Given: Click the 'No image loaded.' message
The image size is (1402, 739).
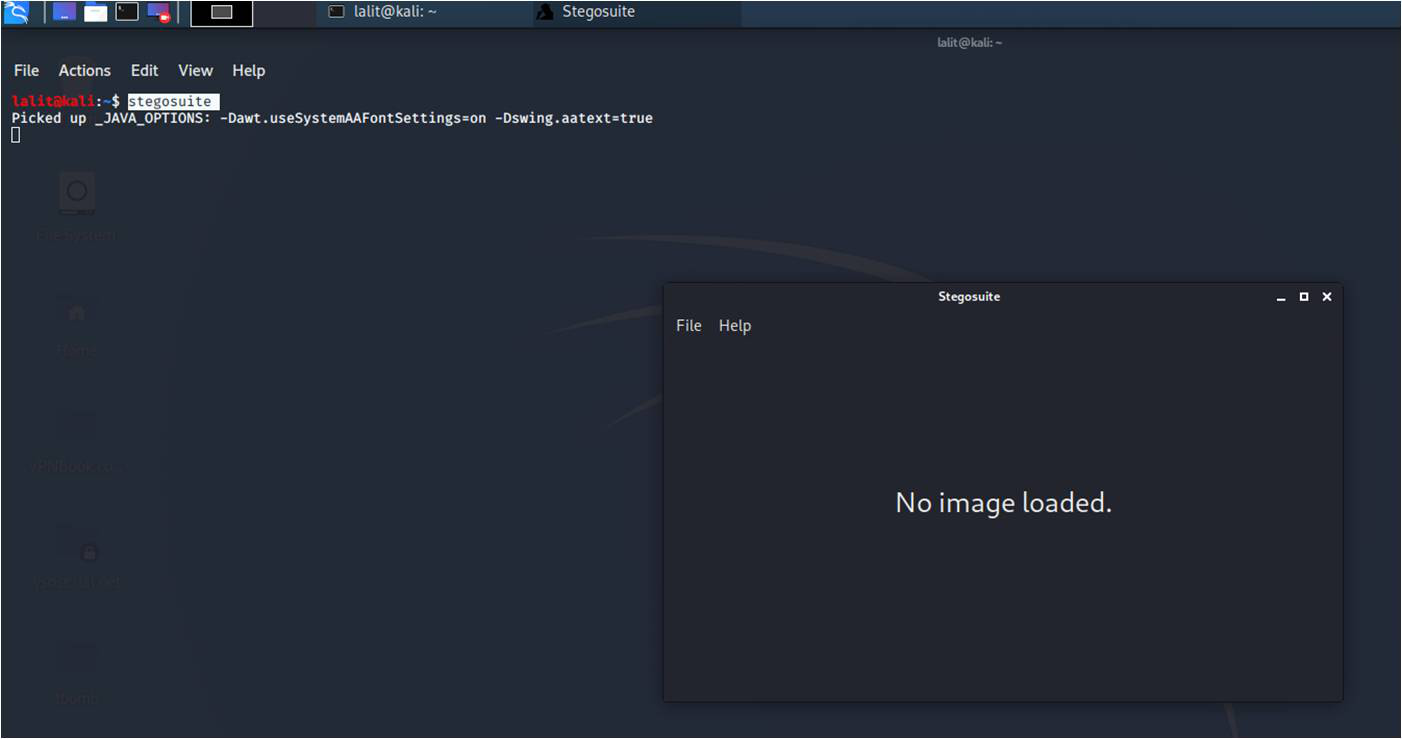Looking at the screenshot, I should coord(1003,502).
